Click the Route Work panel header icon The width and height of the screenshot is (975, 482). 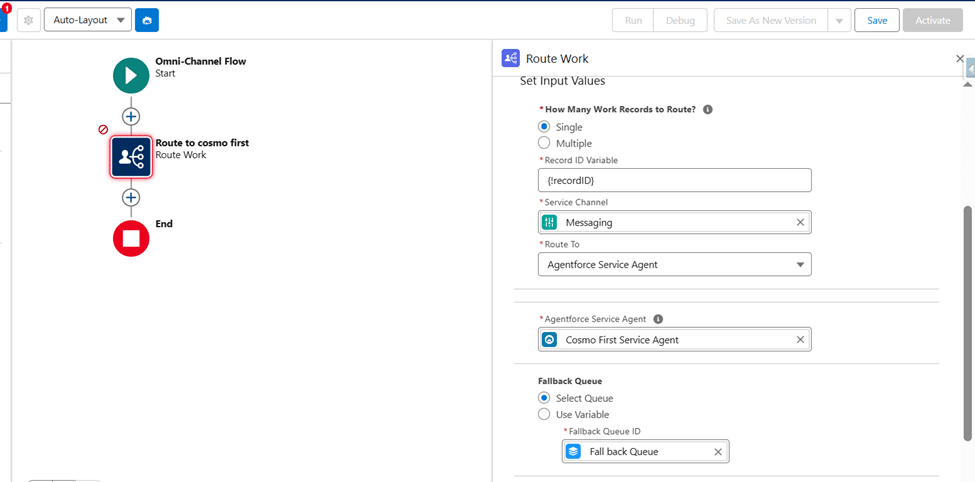pyautogui.click(x=511, y=58)
